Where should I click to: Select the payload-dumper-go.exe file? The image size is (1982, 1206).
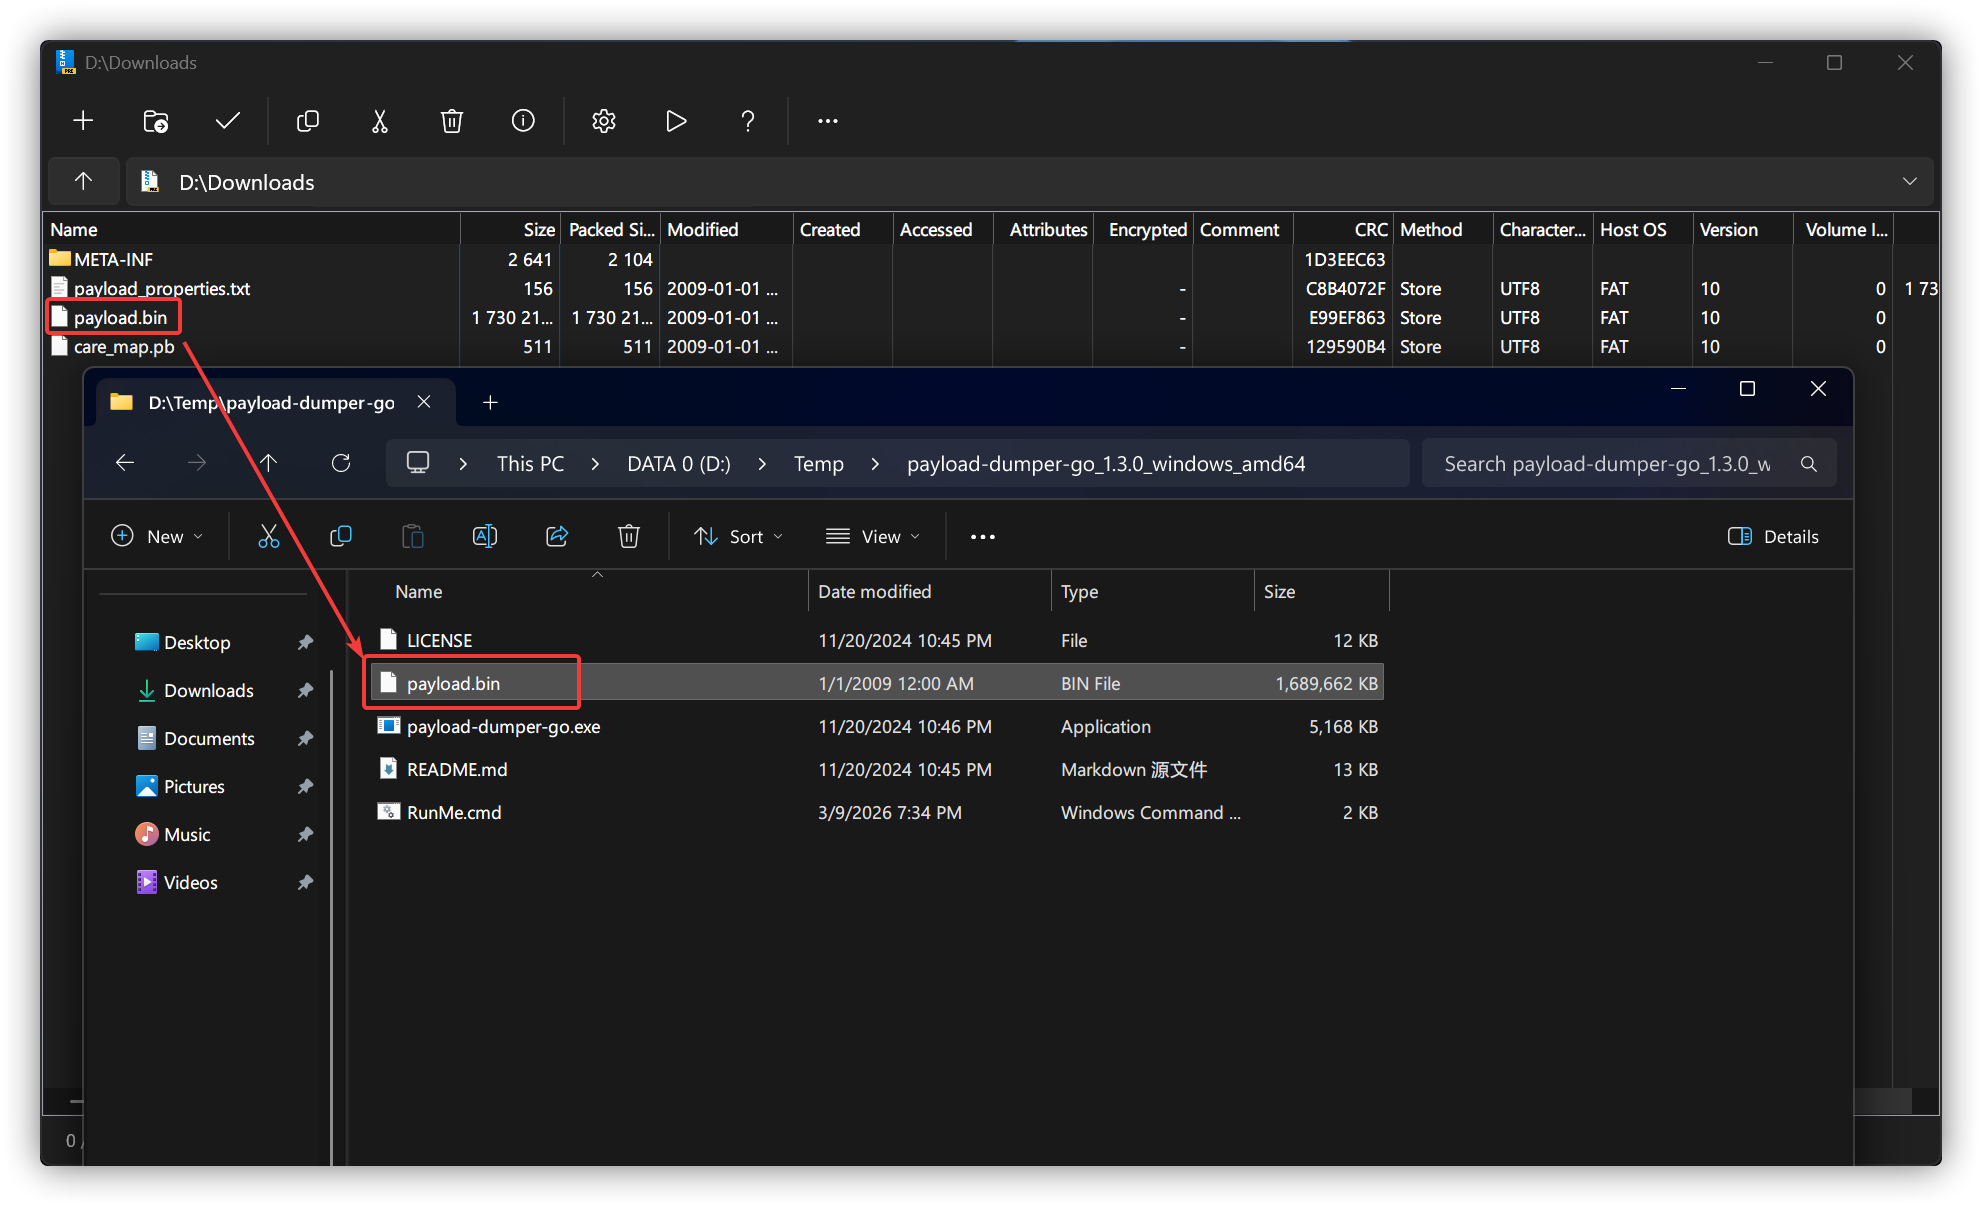503,727
